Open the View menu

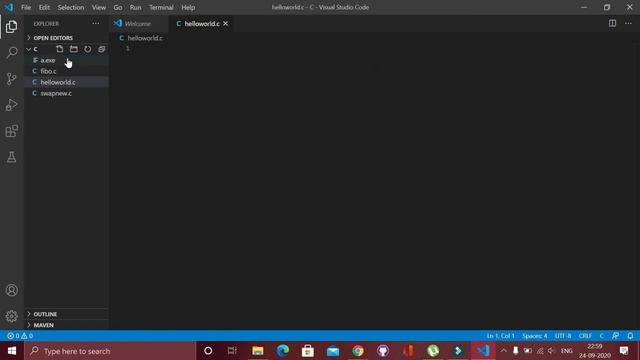99,7
